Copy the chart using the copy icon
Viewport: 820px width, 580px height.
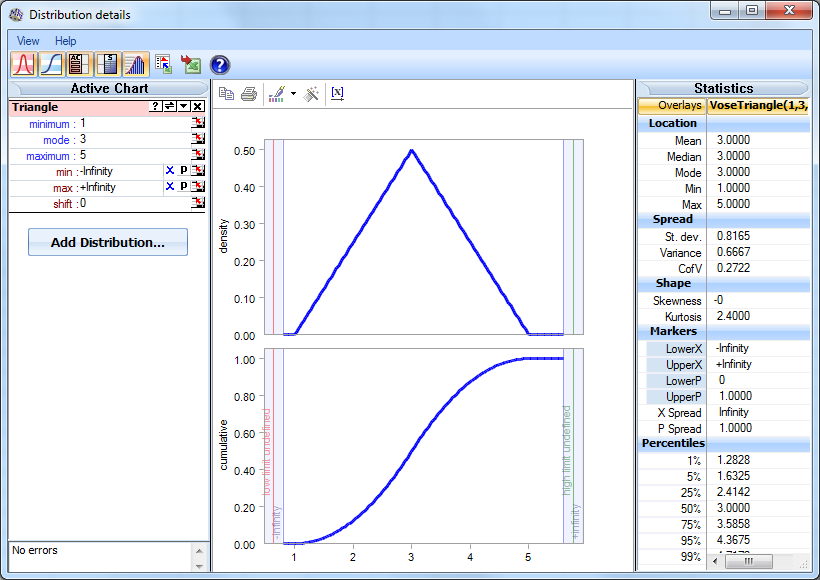point(227,92)
